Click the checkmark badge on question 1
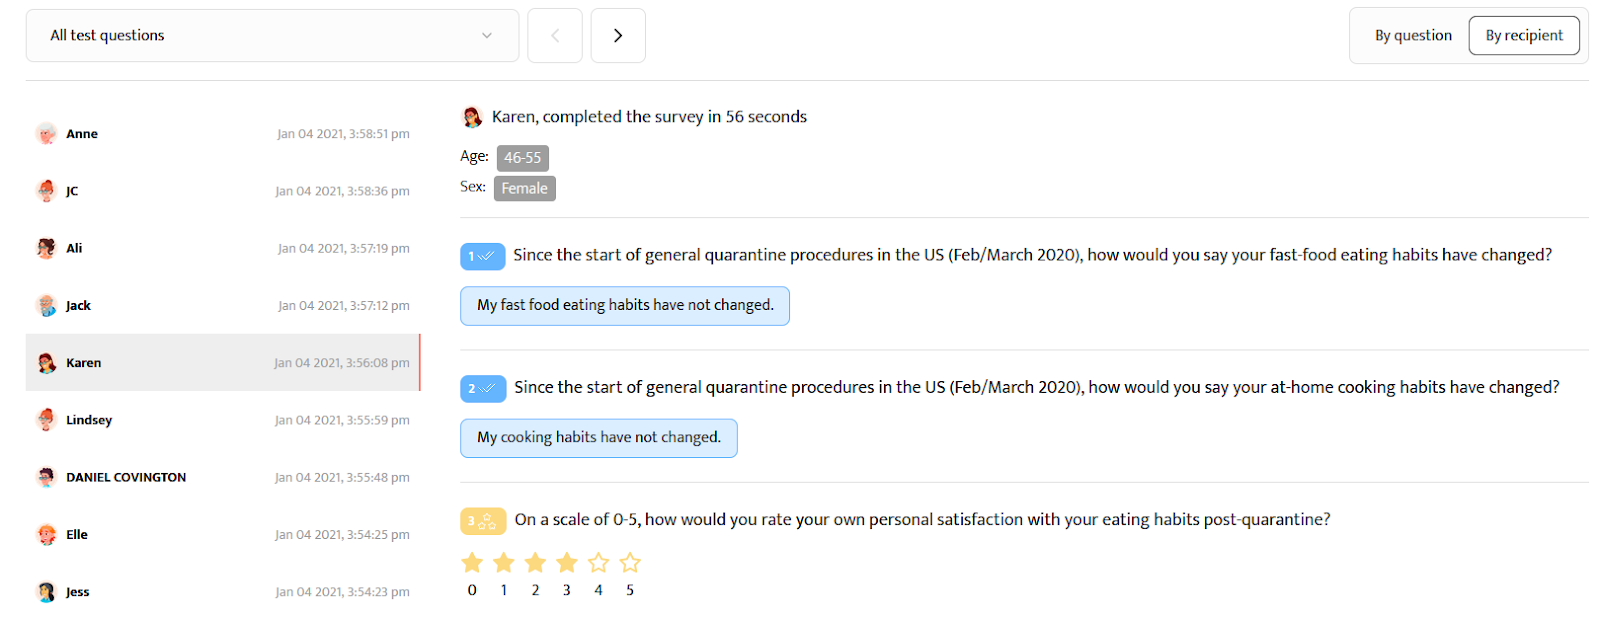The image size is (1600, 618). coord(483,256)
